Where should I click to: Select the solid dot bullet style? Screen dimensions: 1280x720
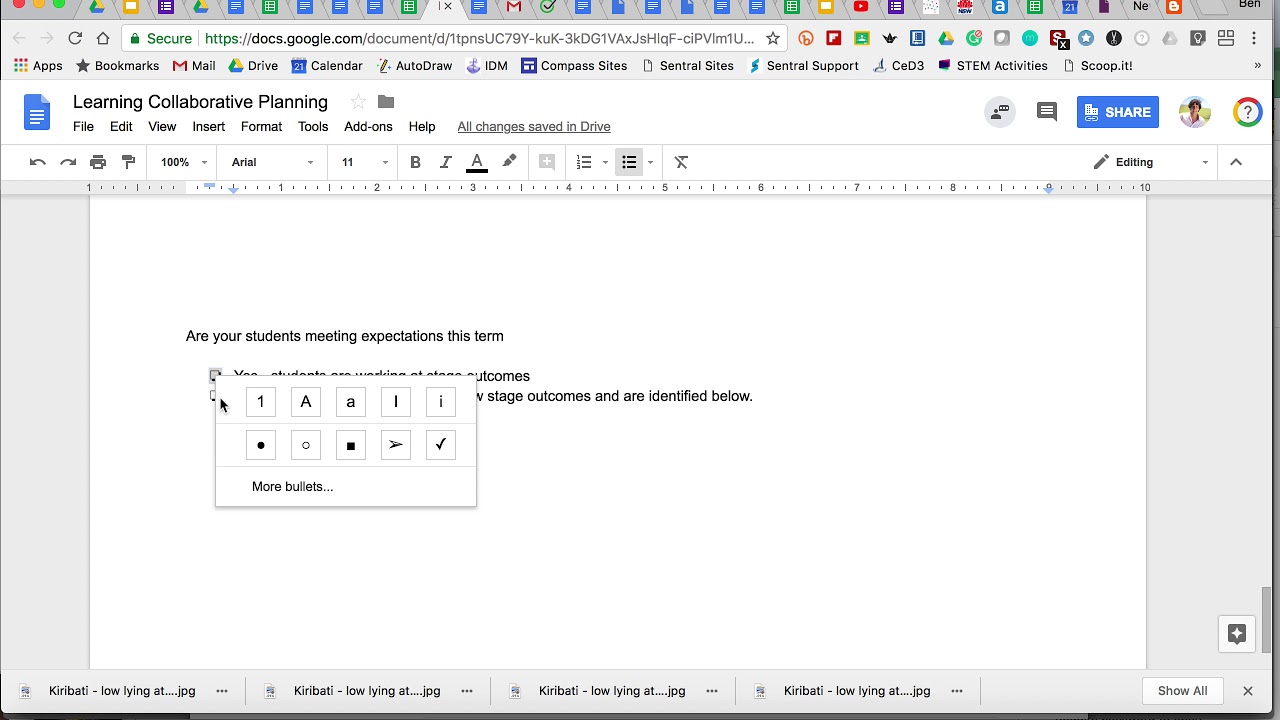click(x=260, y=445)
